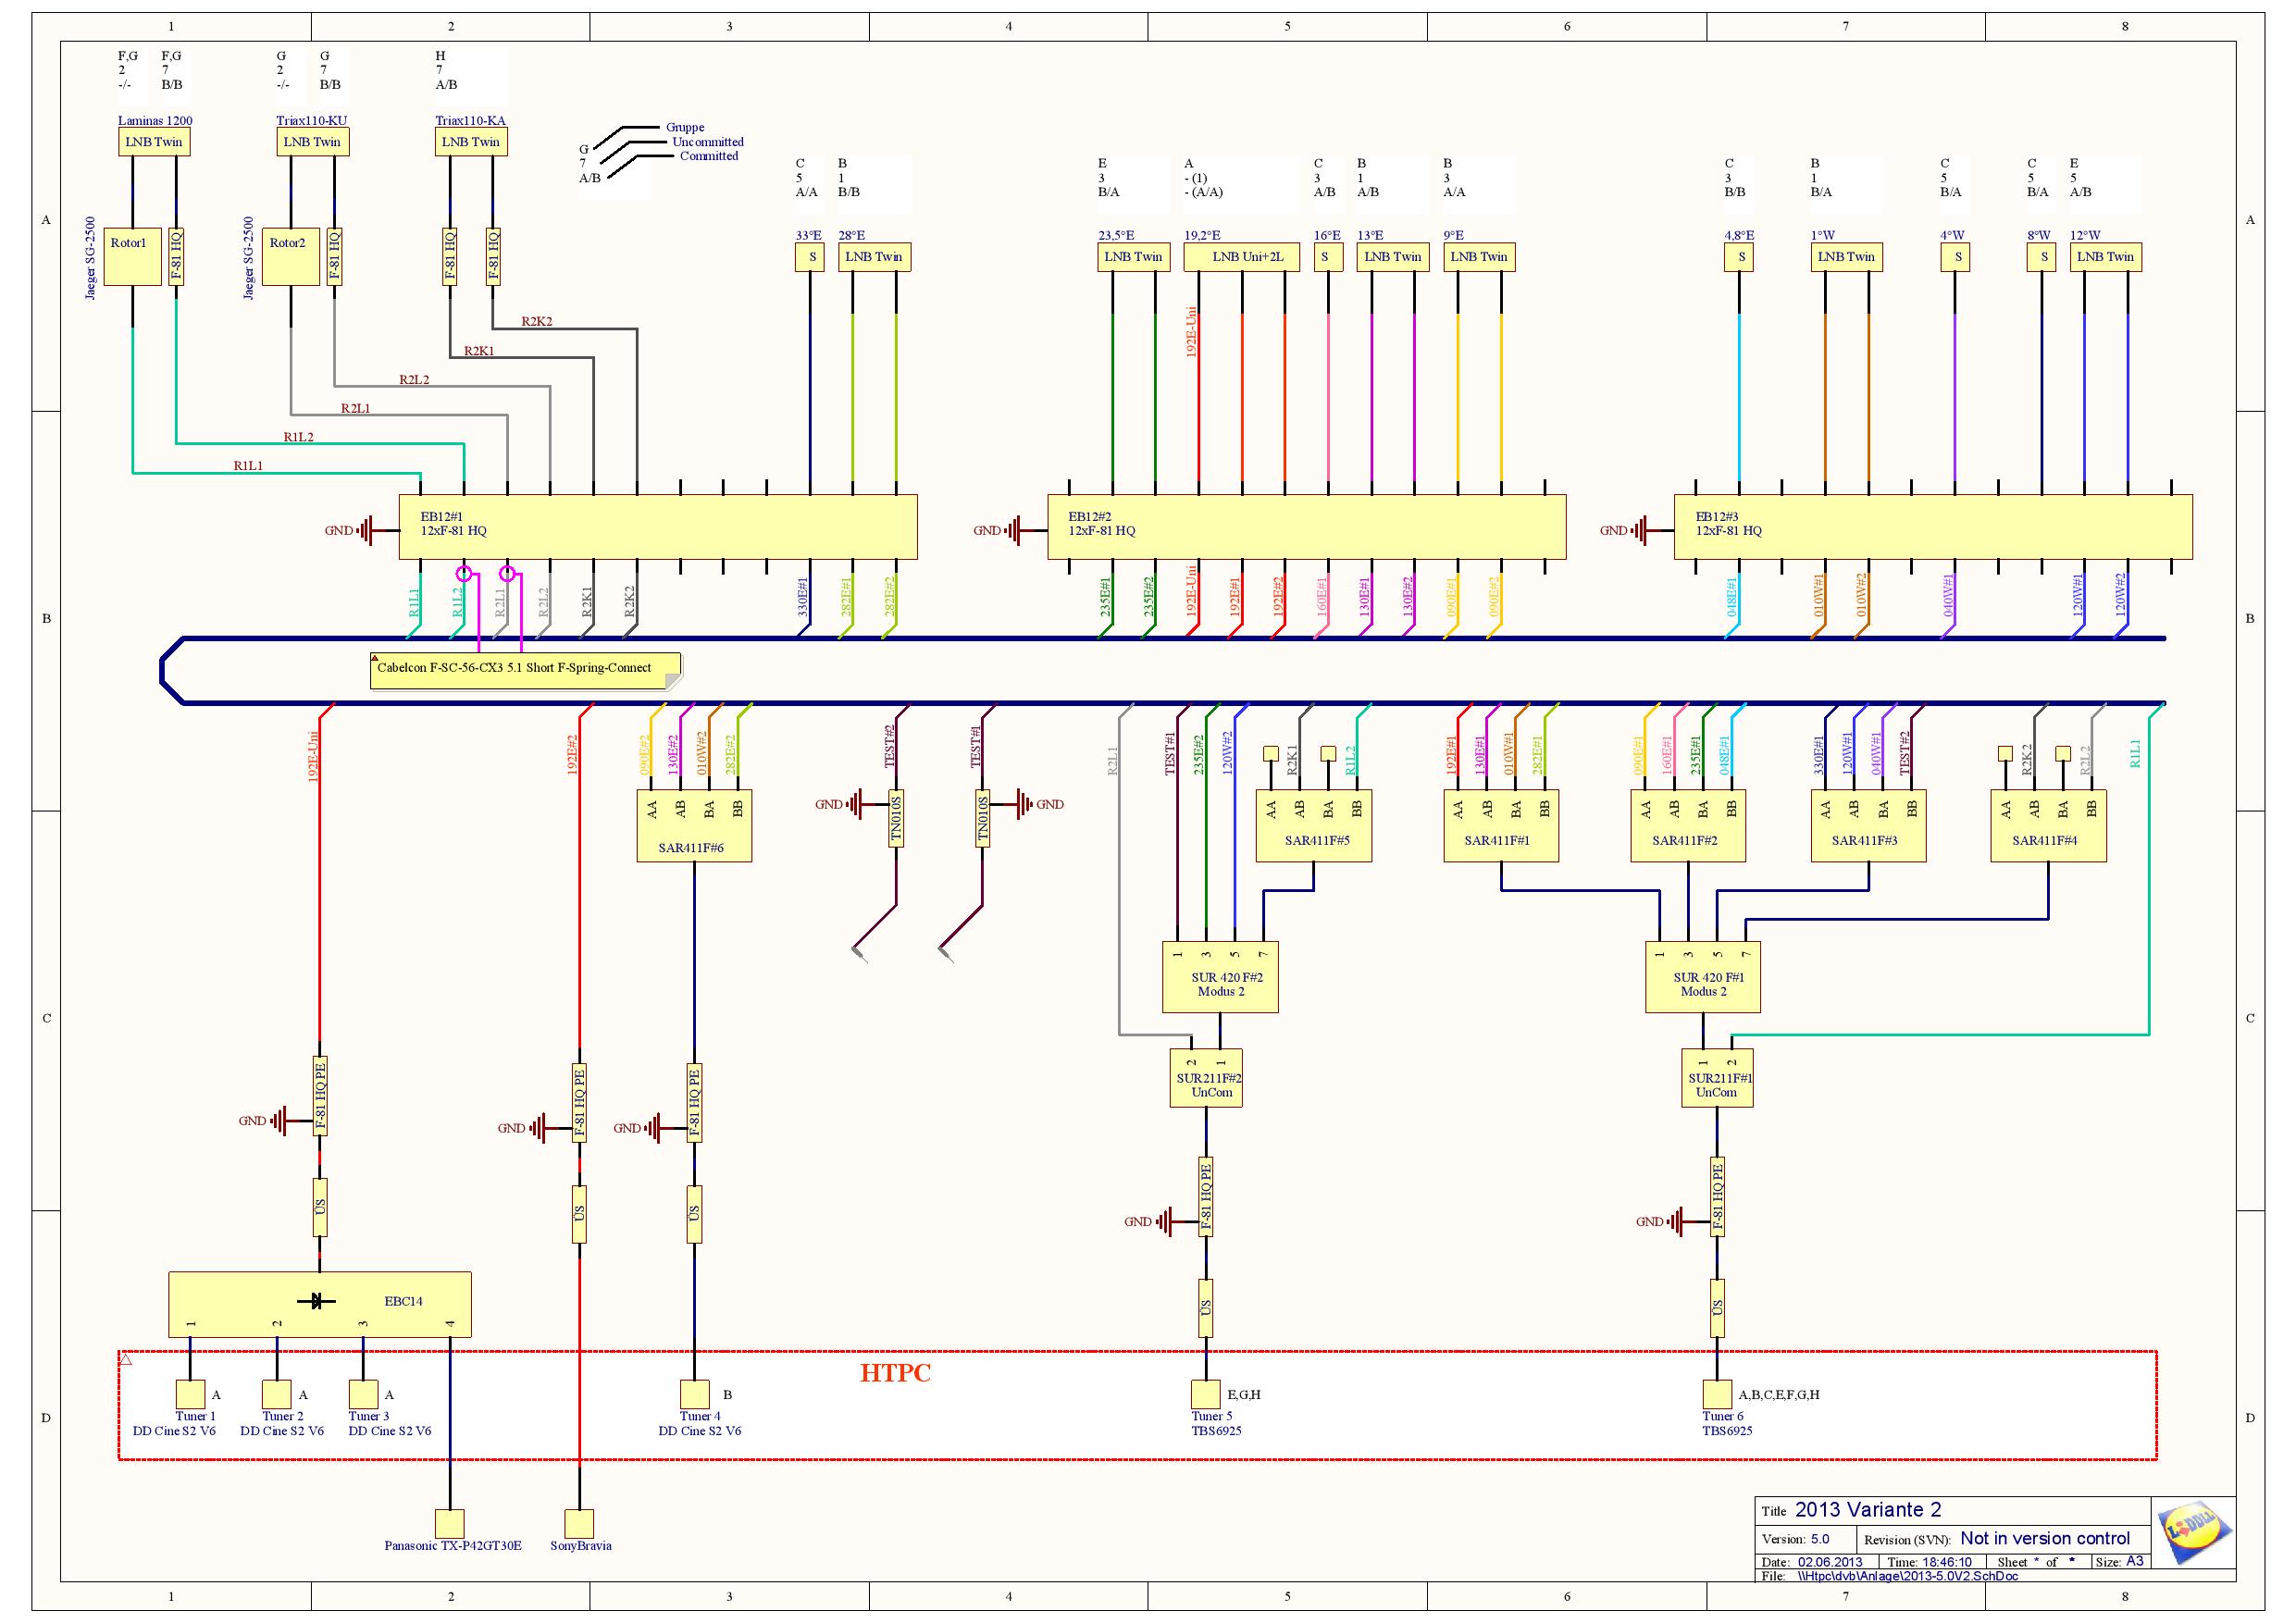Select the Triax110-KA LNB Twin box
Viewport: 2296px width, 1623px height.
point(471,142)
